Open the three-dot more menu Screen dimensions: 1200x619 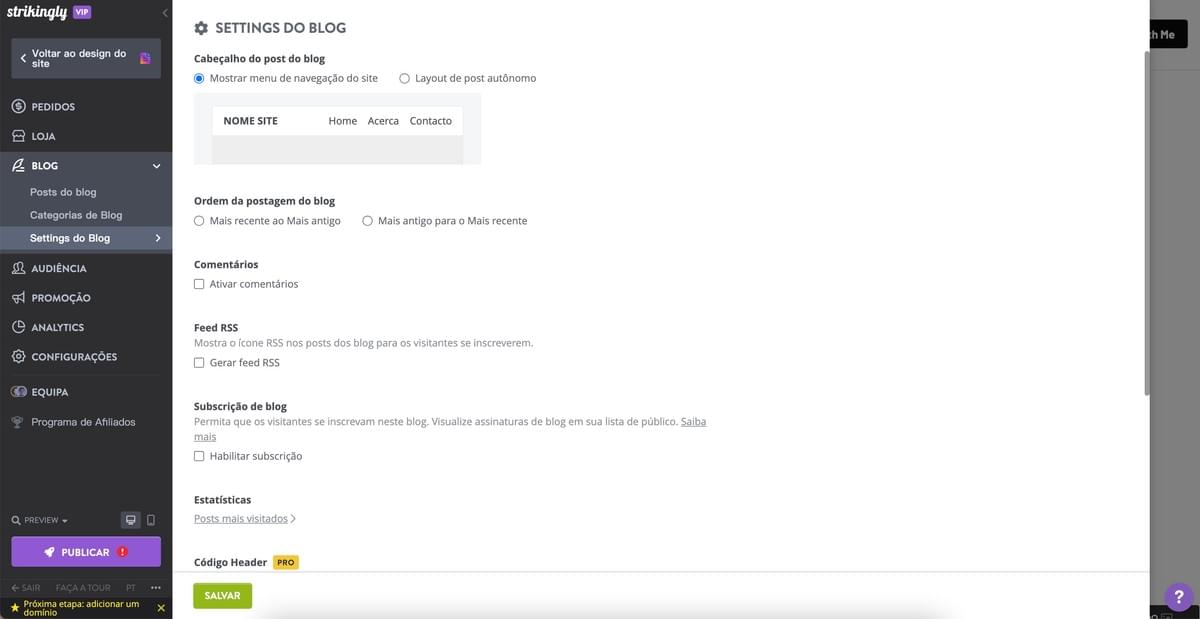[156, 588]
